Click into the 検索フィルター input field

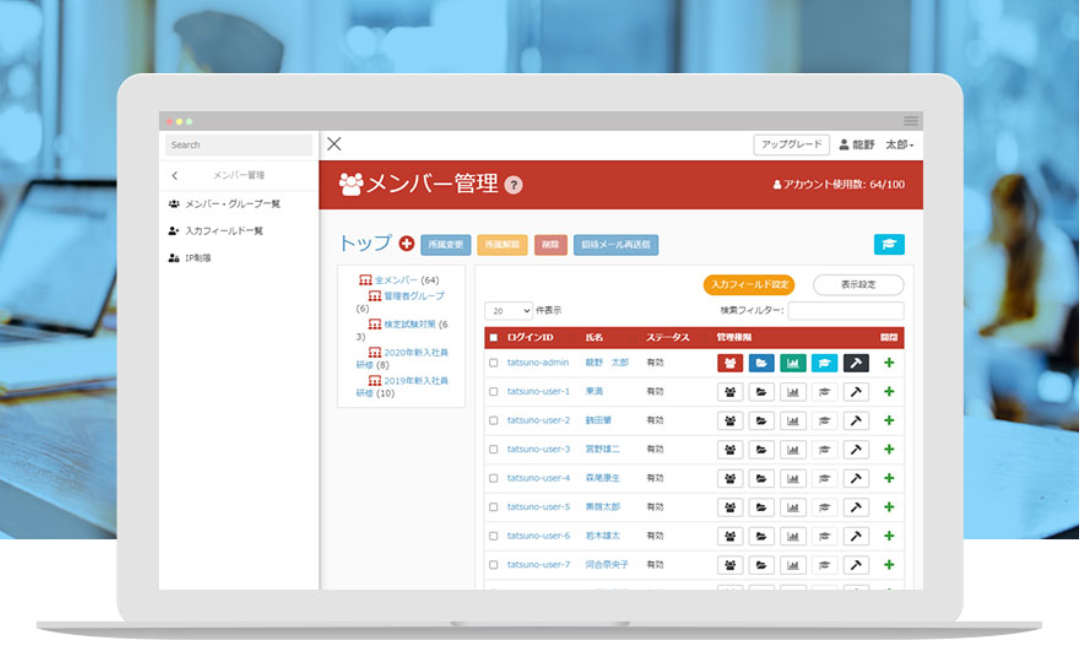pyautogui.click(x=845, y=311)
